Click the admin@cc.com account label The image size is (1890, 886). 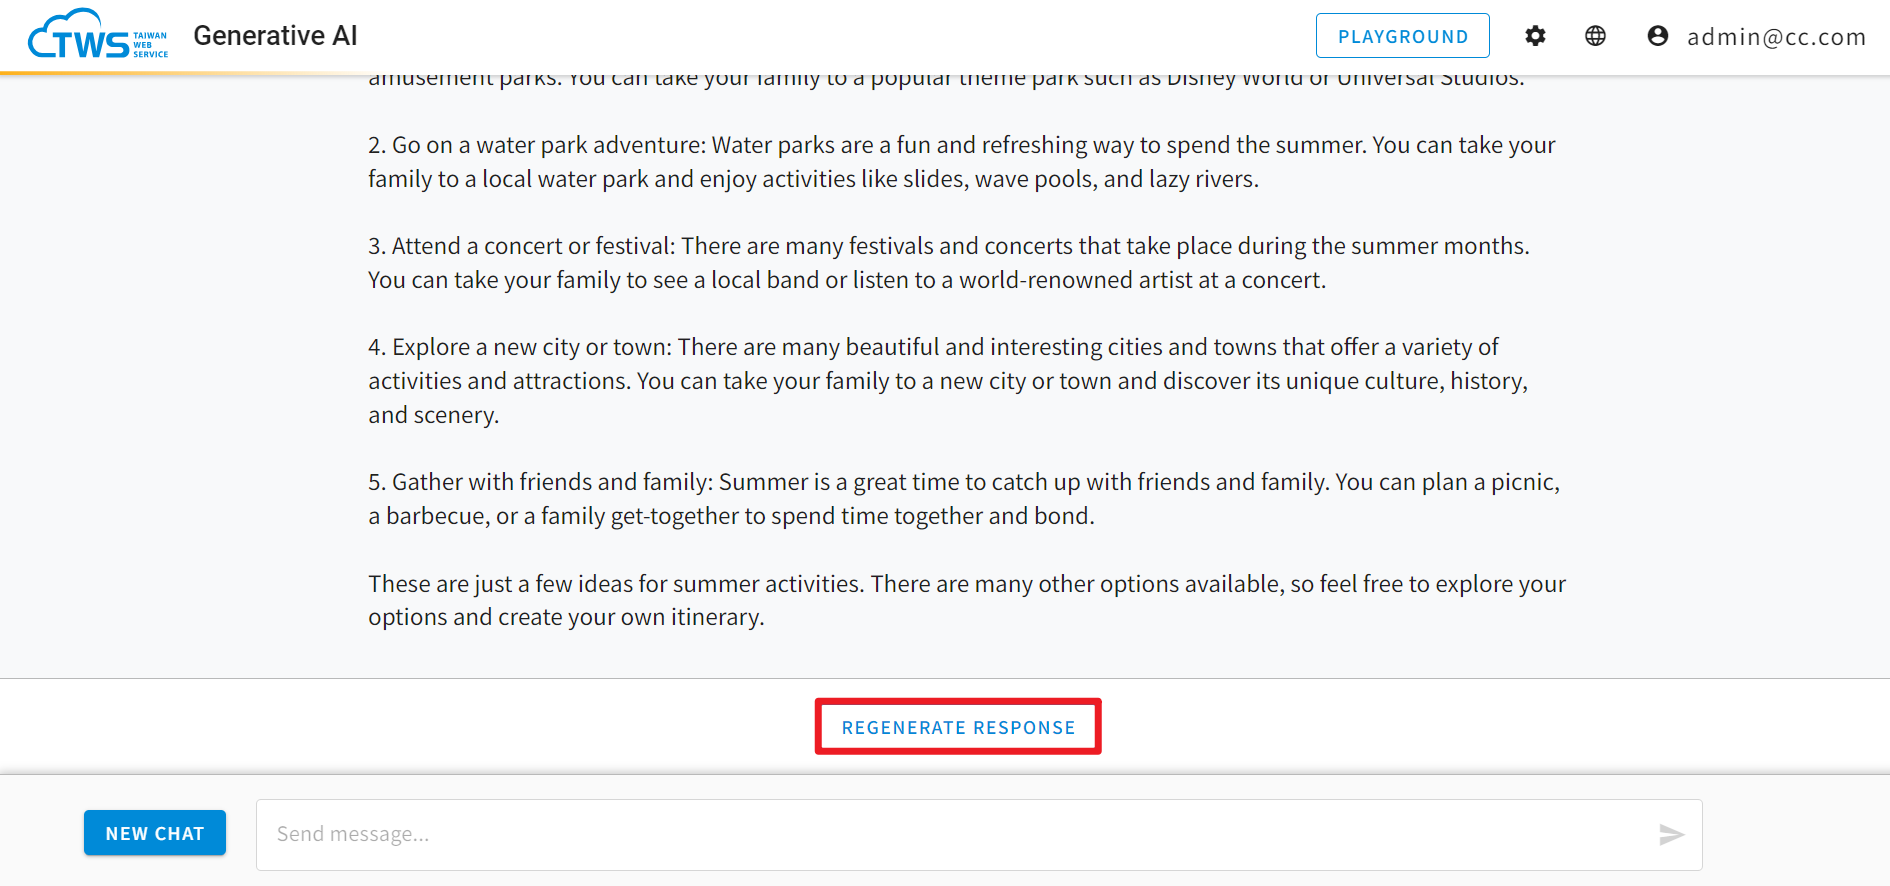[1776, 37]
